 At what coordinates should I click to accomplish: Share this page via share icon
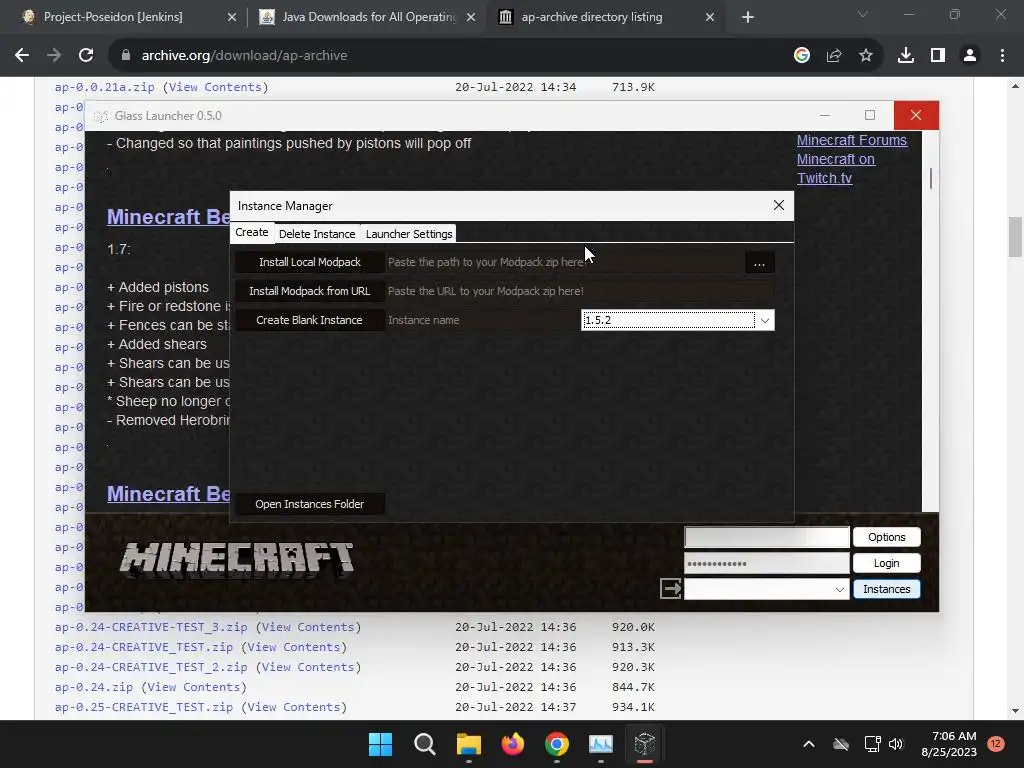click(834, 56)
